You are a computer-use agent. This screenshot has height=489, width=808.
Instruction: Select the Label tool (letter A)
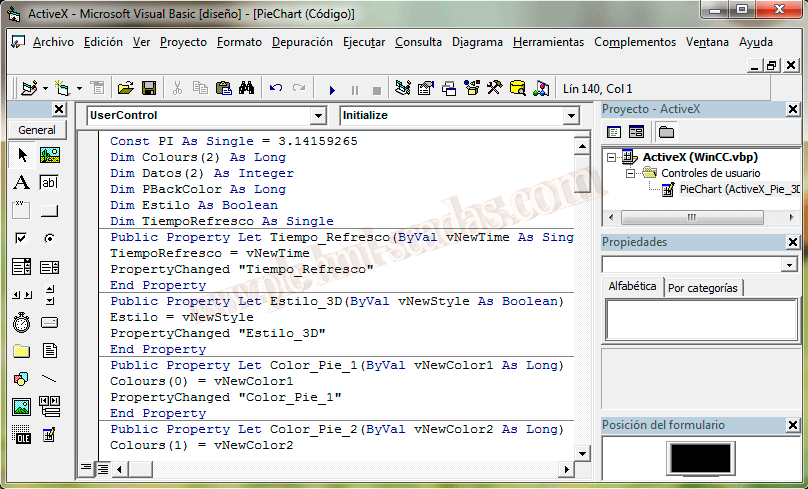coord(21,183)
